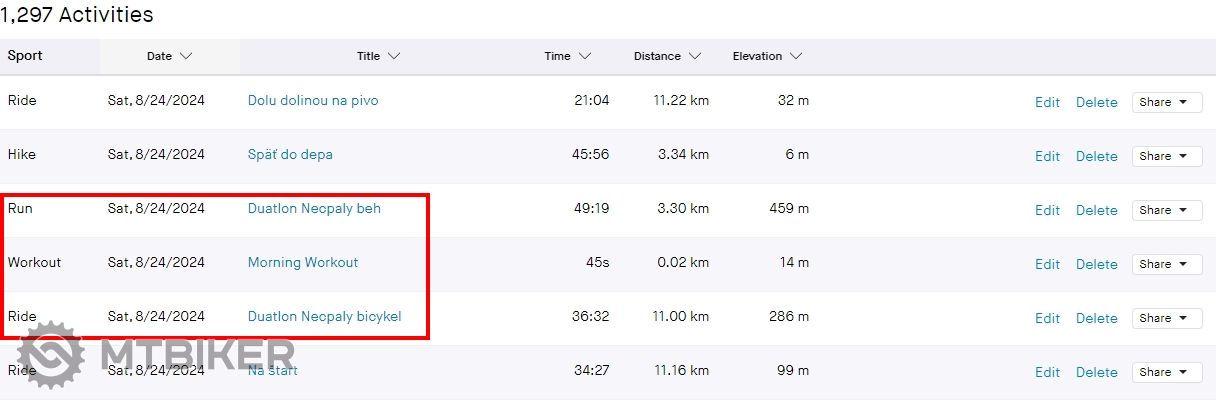
Task: Open the 'Späť do depa' hike
Action: coord(290,155)
